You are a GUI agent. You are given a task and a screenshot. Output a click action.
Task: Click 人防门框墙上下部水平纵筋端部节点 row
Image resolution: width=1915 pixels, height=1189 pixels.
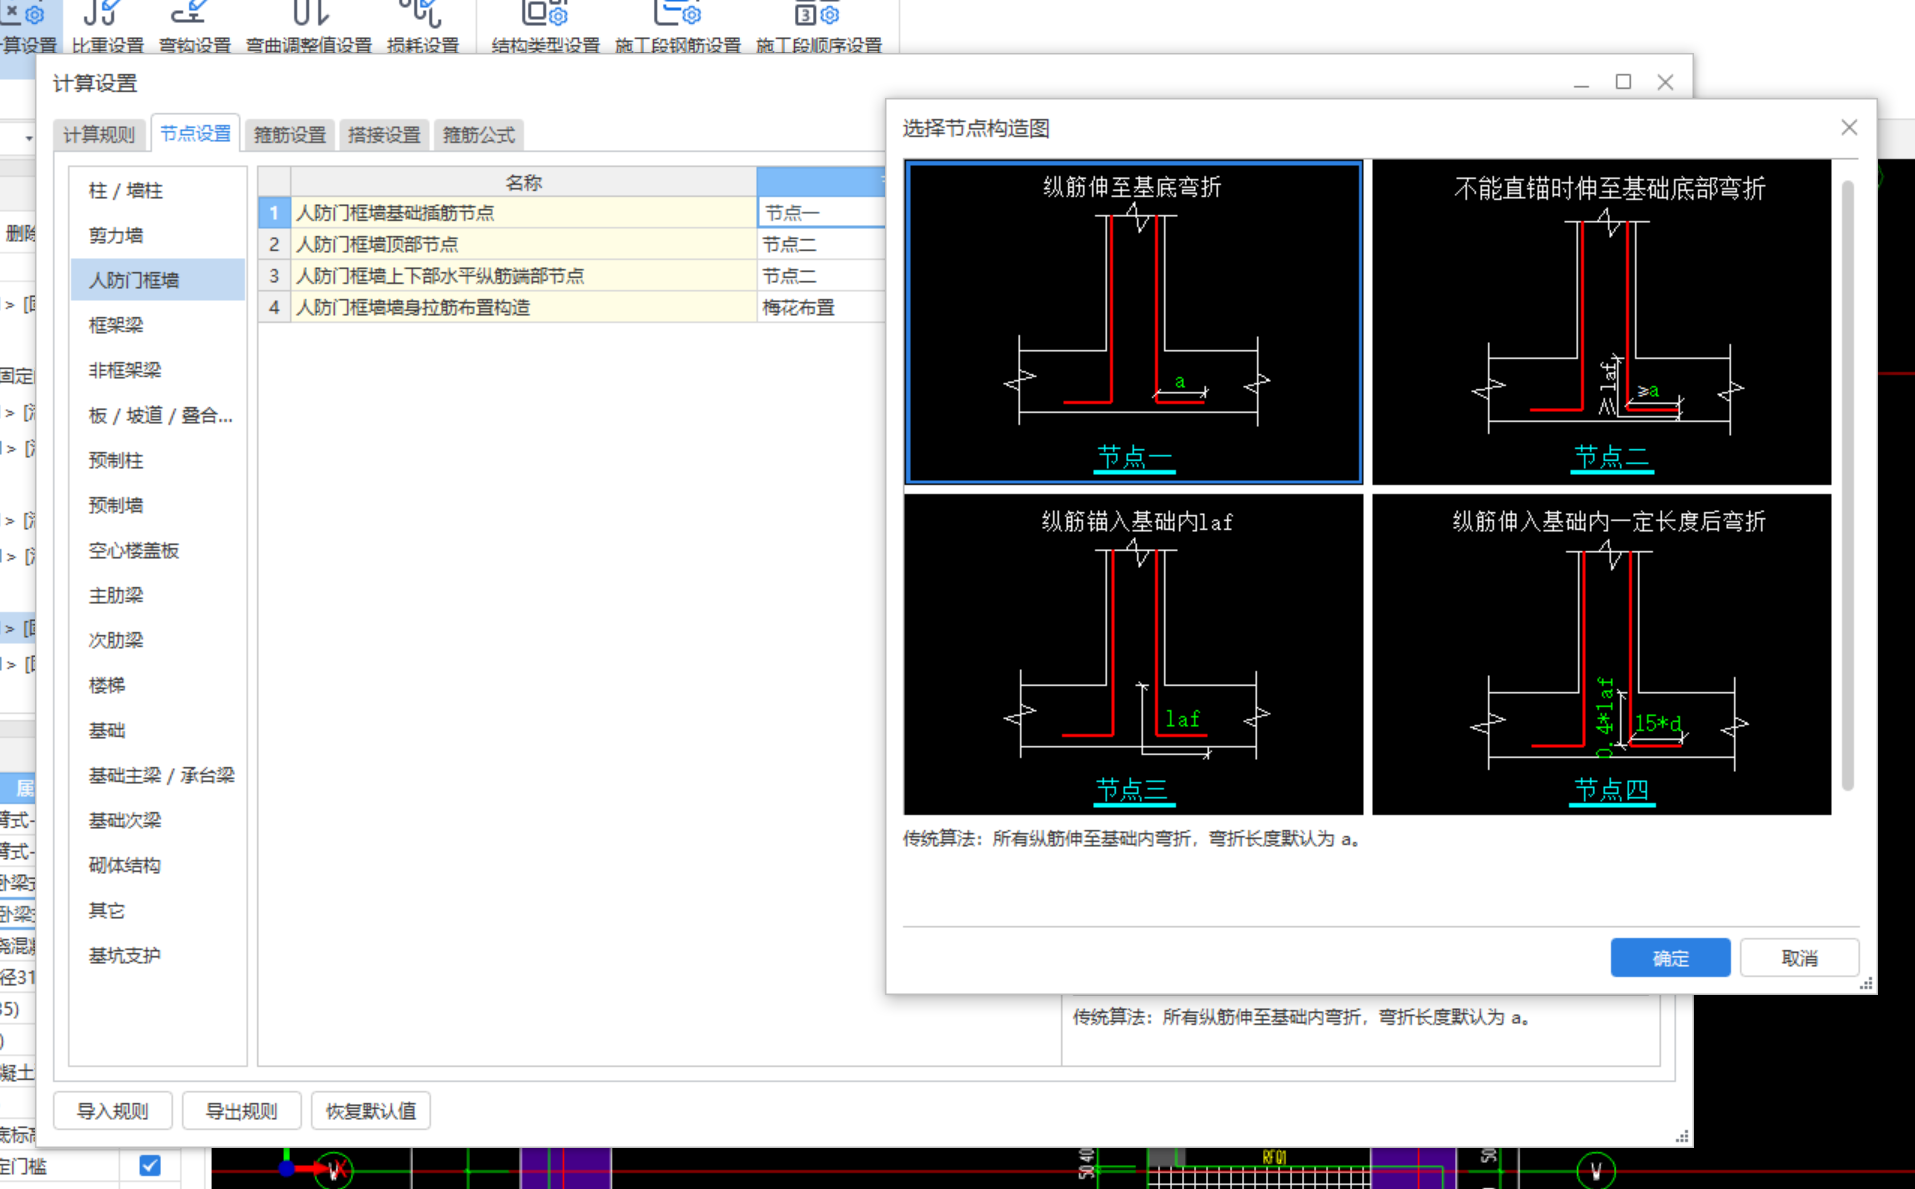(x=523, y=275)
